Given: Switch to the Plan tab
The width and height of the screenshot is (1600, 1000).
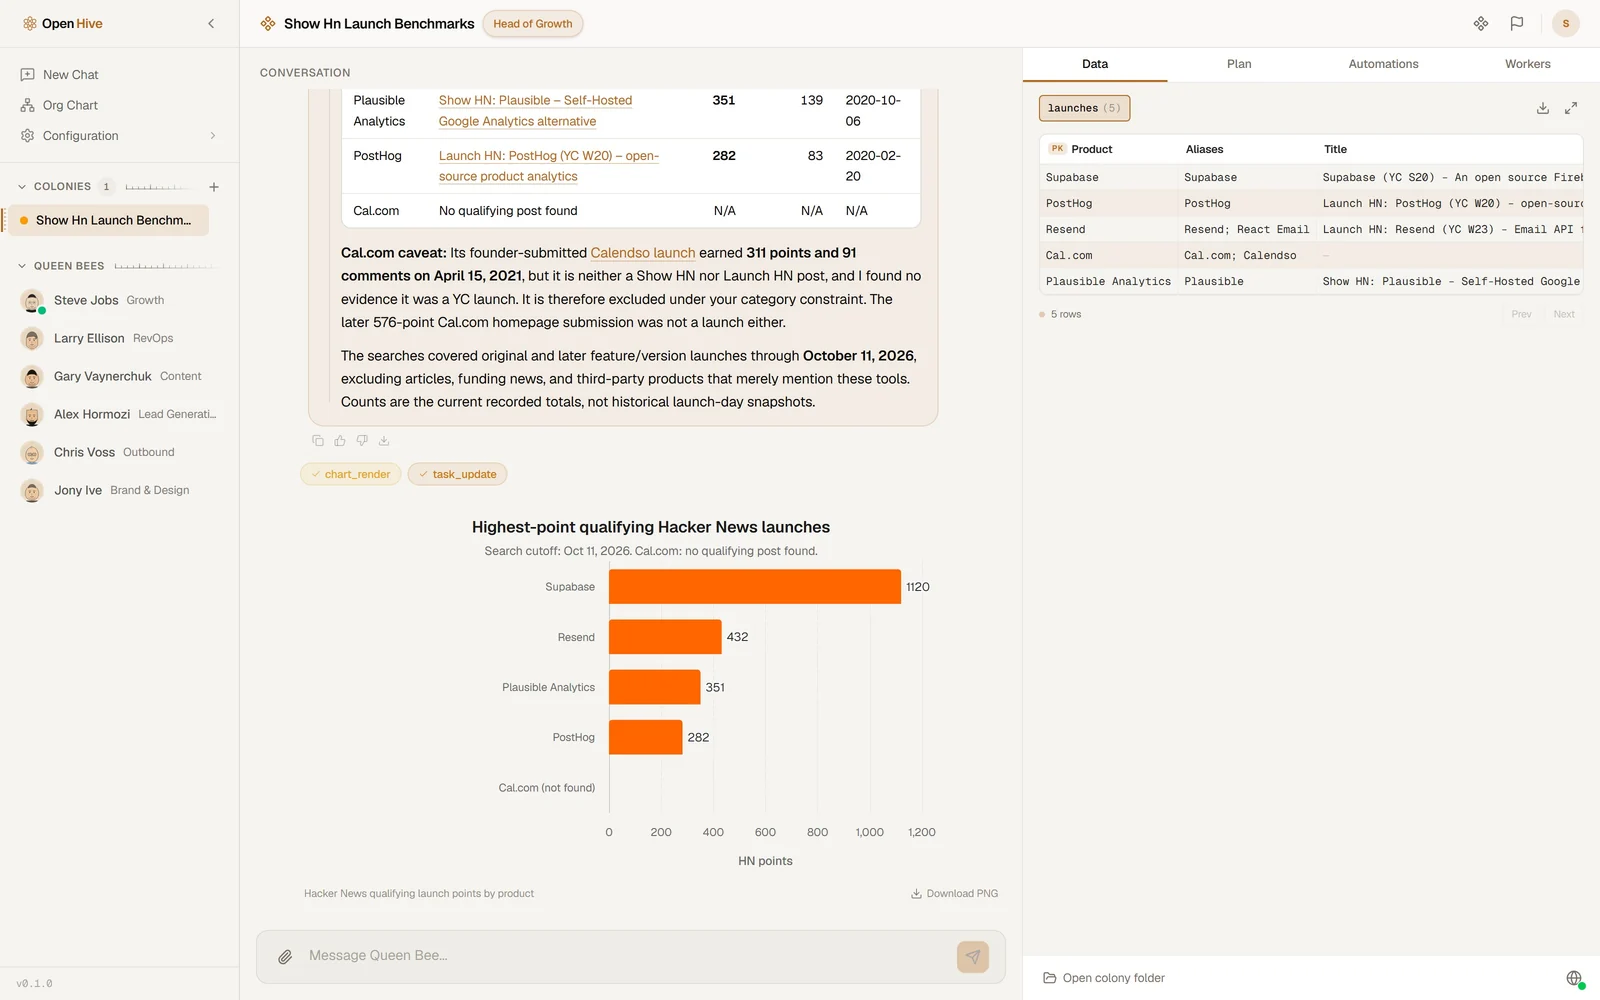Looking at the screenshot, I should [x=1239, y=64].
